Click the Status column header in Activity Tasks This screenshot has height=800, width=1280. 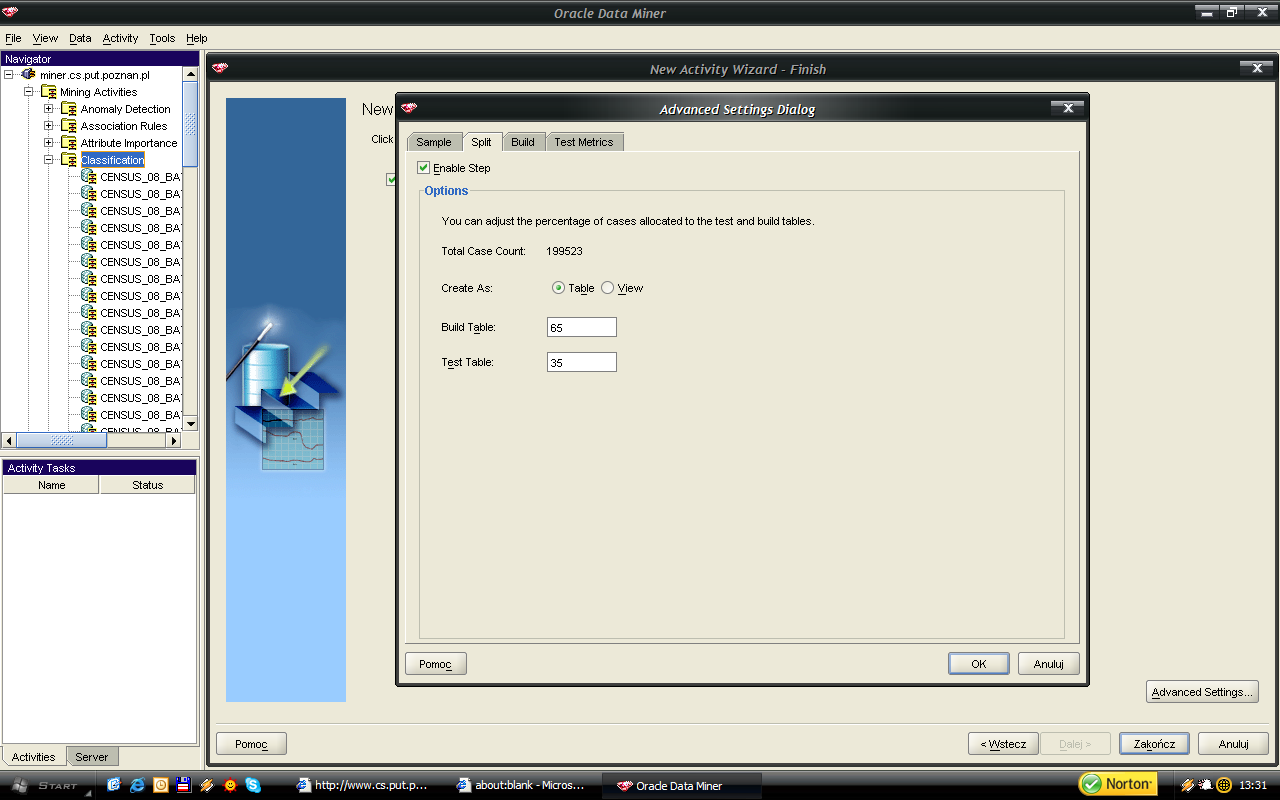coord(148,485)
